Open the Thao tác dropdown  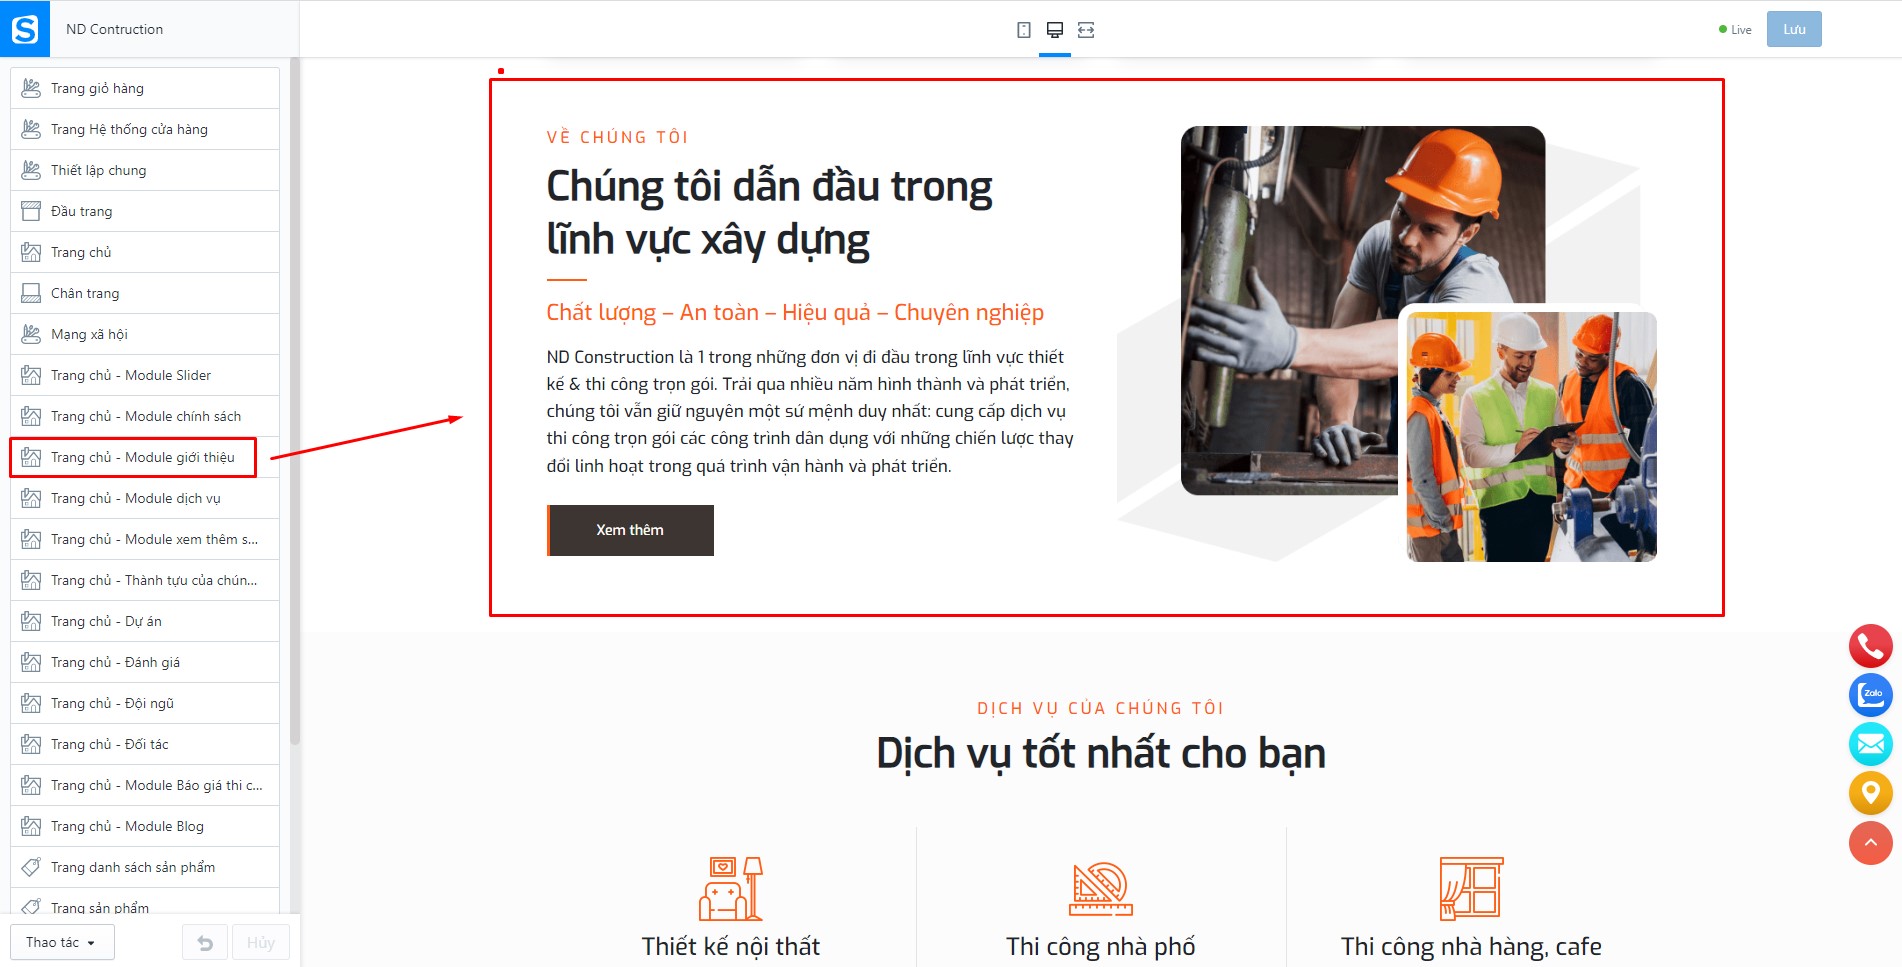(62, 943)
